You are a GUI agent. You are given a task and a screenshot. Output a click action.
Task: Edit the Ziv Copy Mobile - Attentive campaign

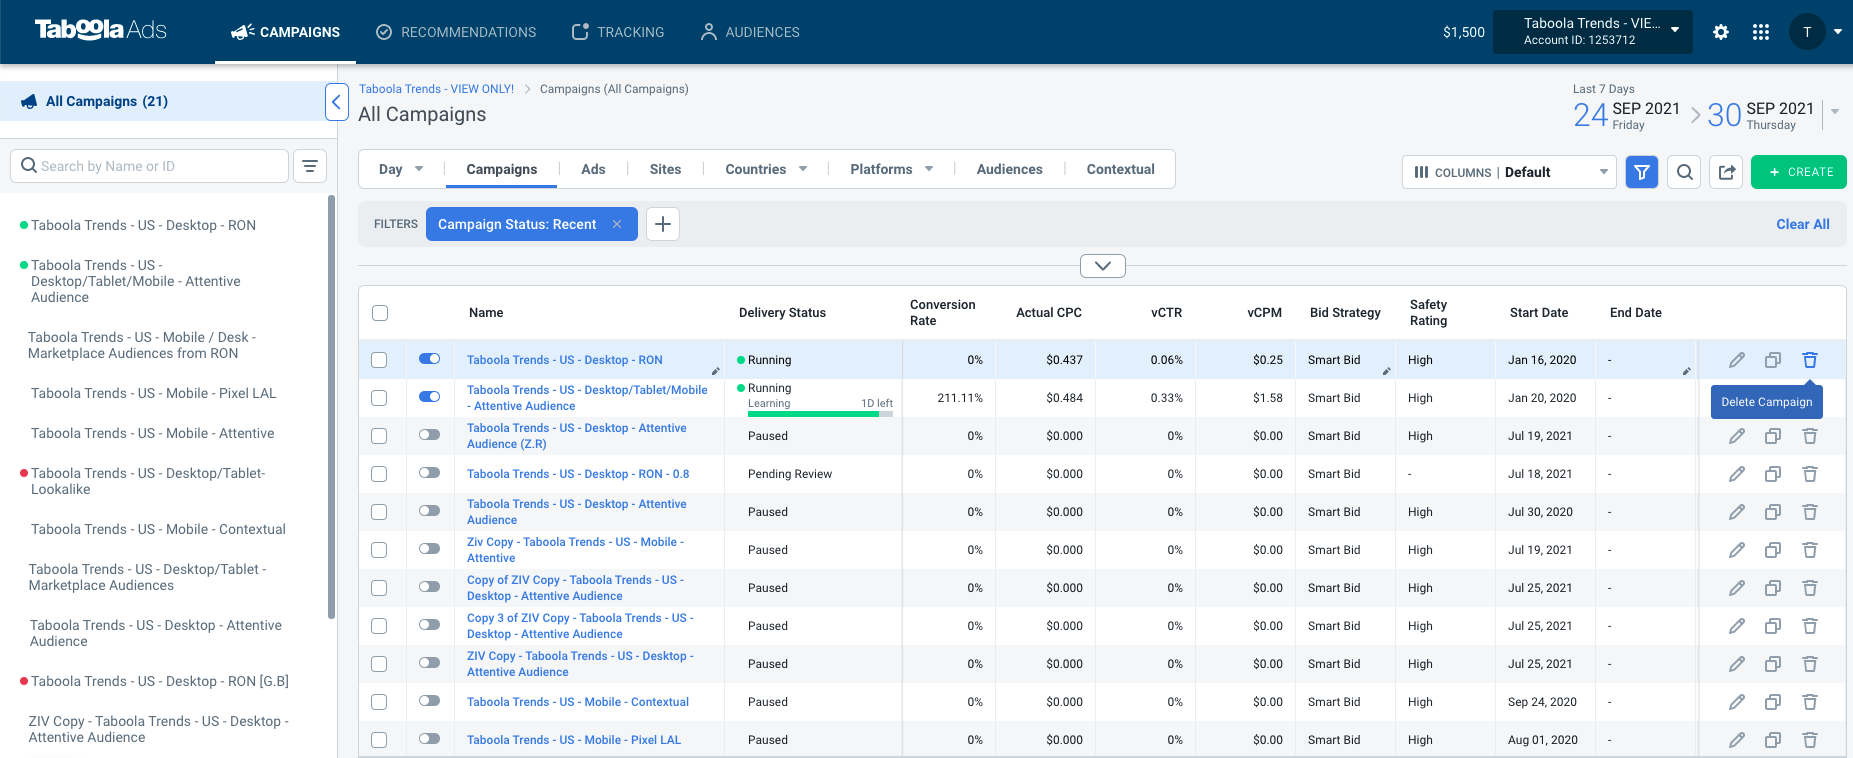1737,550
